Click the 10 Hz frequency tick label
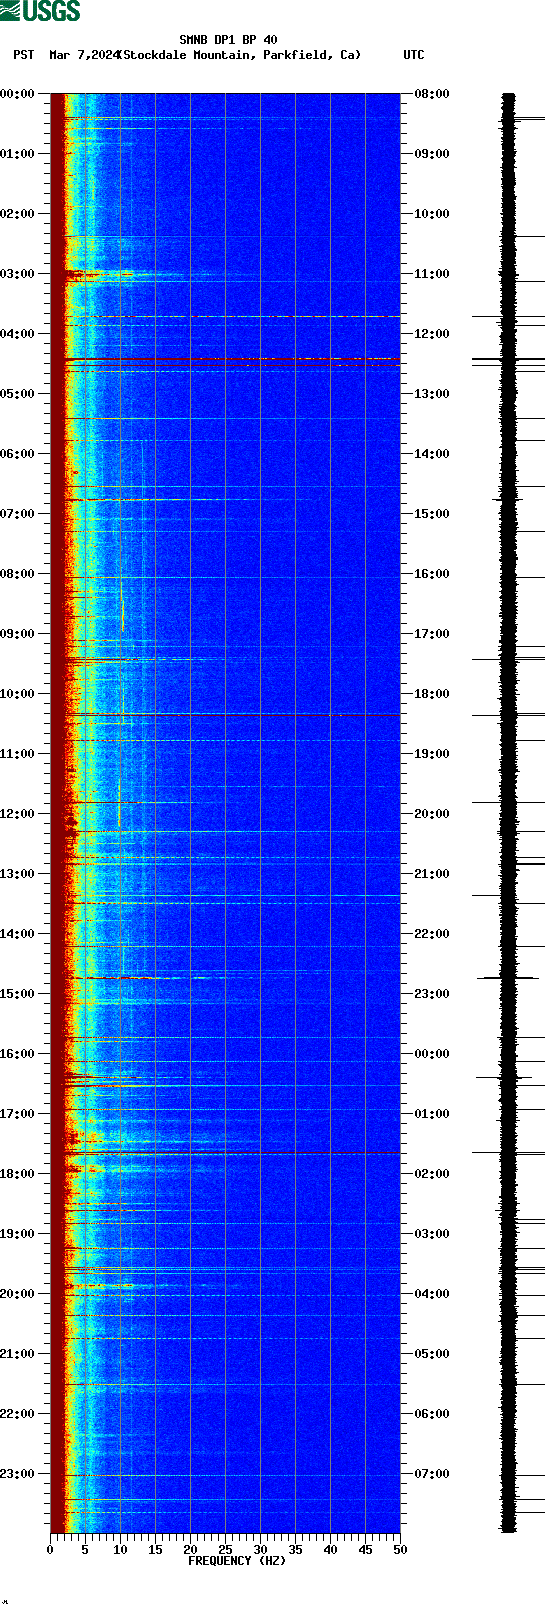This screenshot has width=552, height=1613. pos(120,1550)
